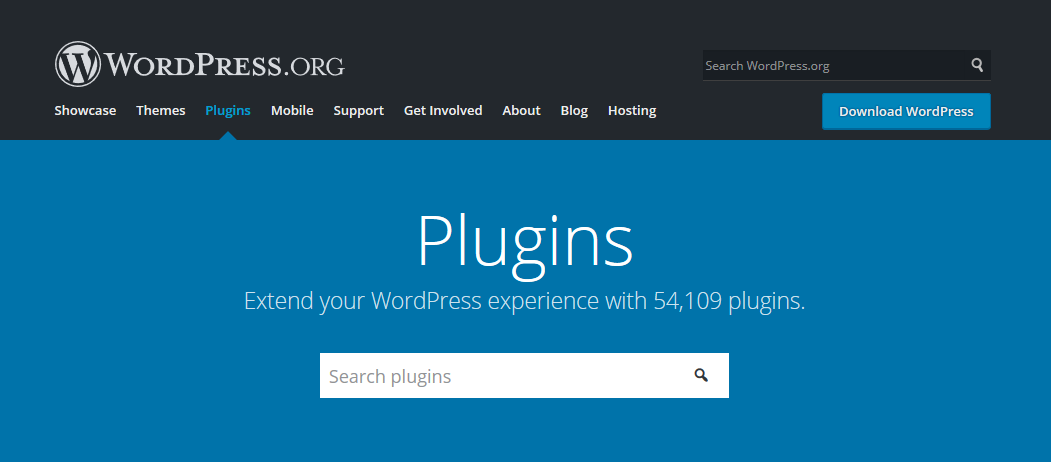1051x465 pixels.
Task: Open the Get Involved page
Action: click(x=443, y=111)
